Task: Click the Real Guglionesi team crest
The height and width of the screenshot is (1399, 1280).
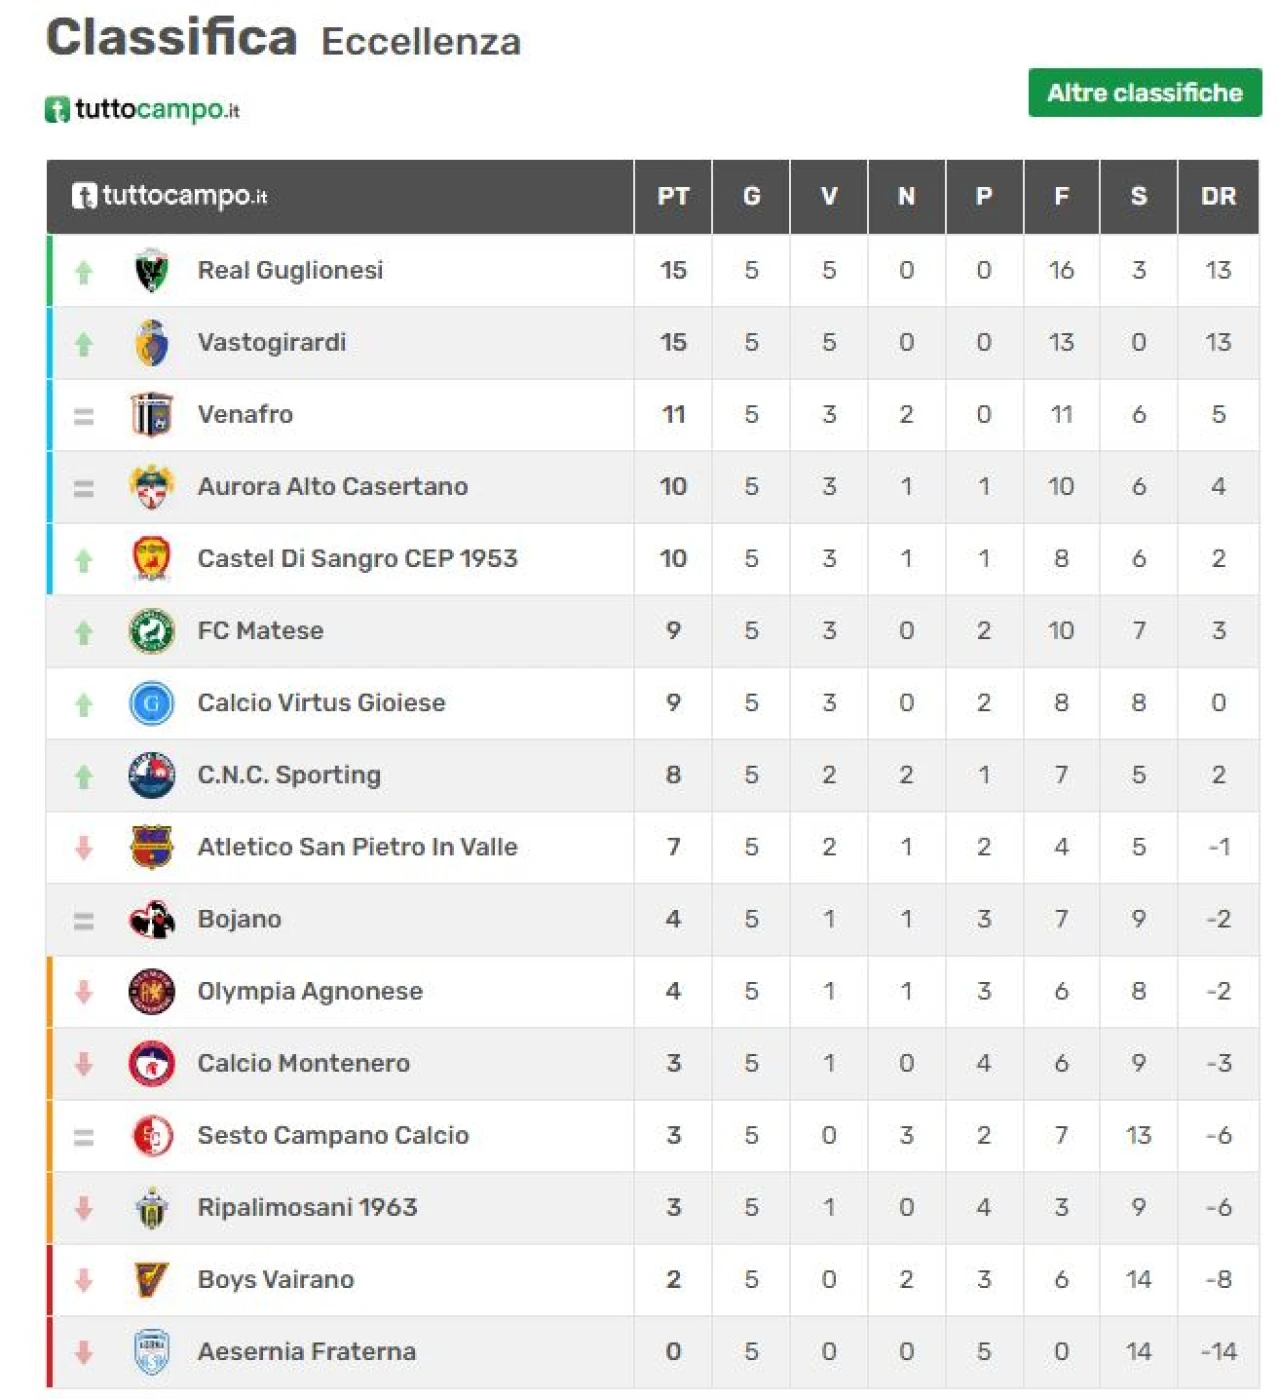Action: coord(152,270)
